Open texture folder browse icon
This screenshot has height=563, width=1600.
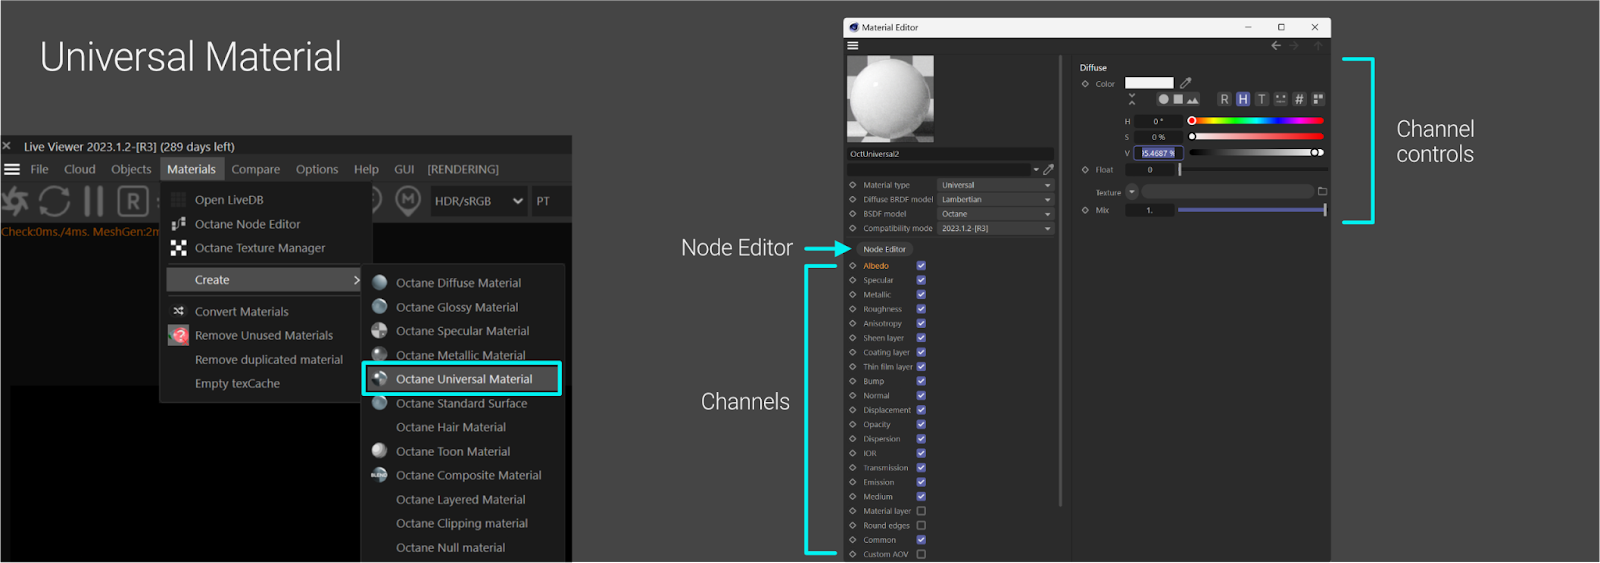click(1322, 192)
